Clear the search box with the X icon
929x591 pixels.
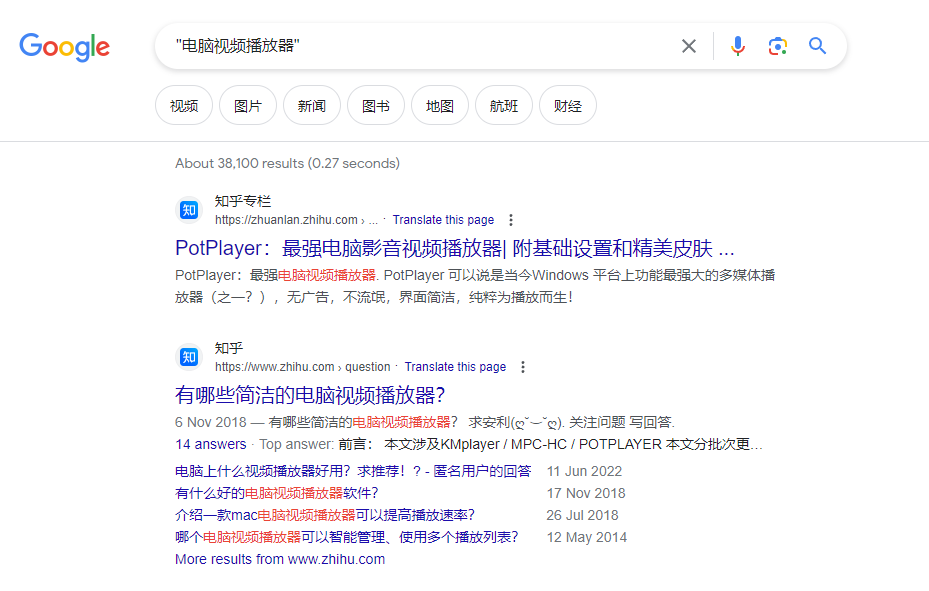(688, 46)
